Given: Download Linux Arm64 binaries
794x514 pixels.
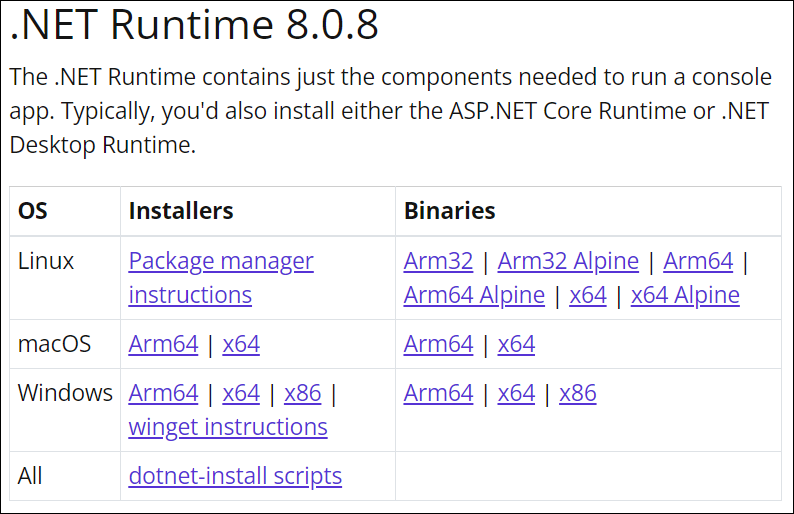Looking at the screenshot, I should [x=698, y=262].
